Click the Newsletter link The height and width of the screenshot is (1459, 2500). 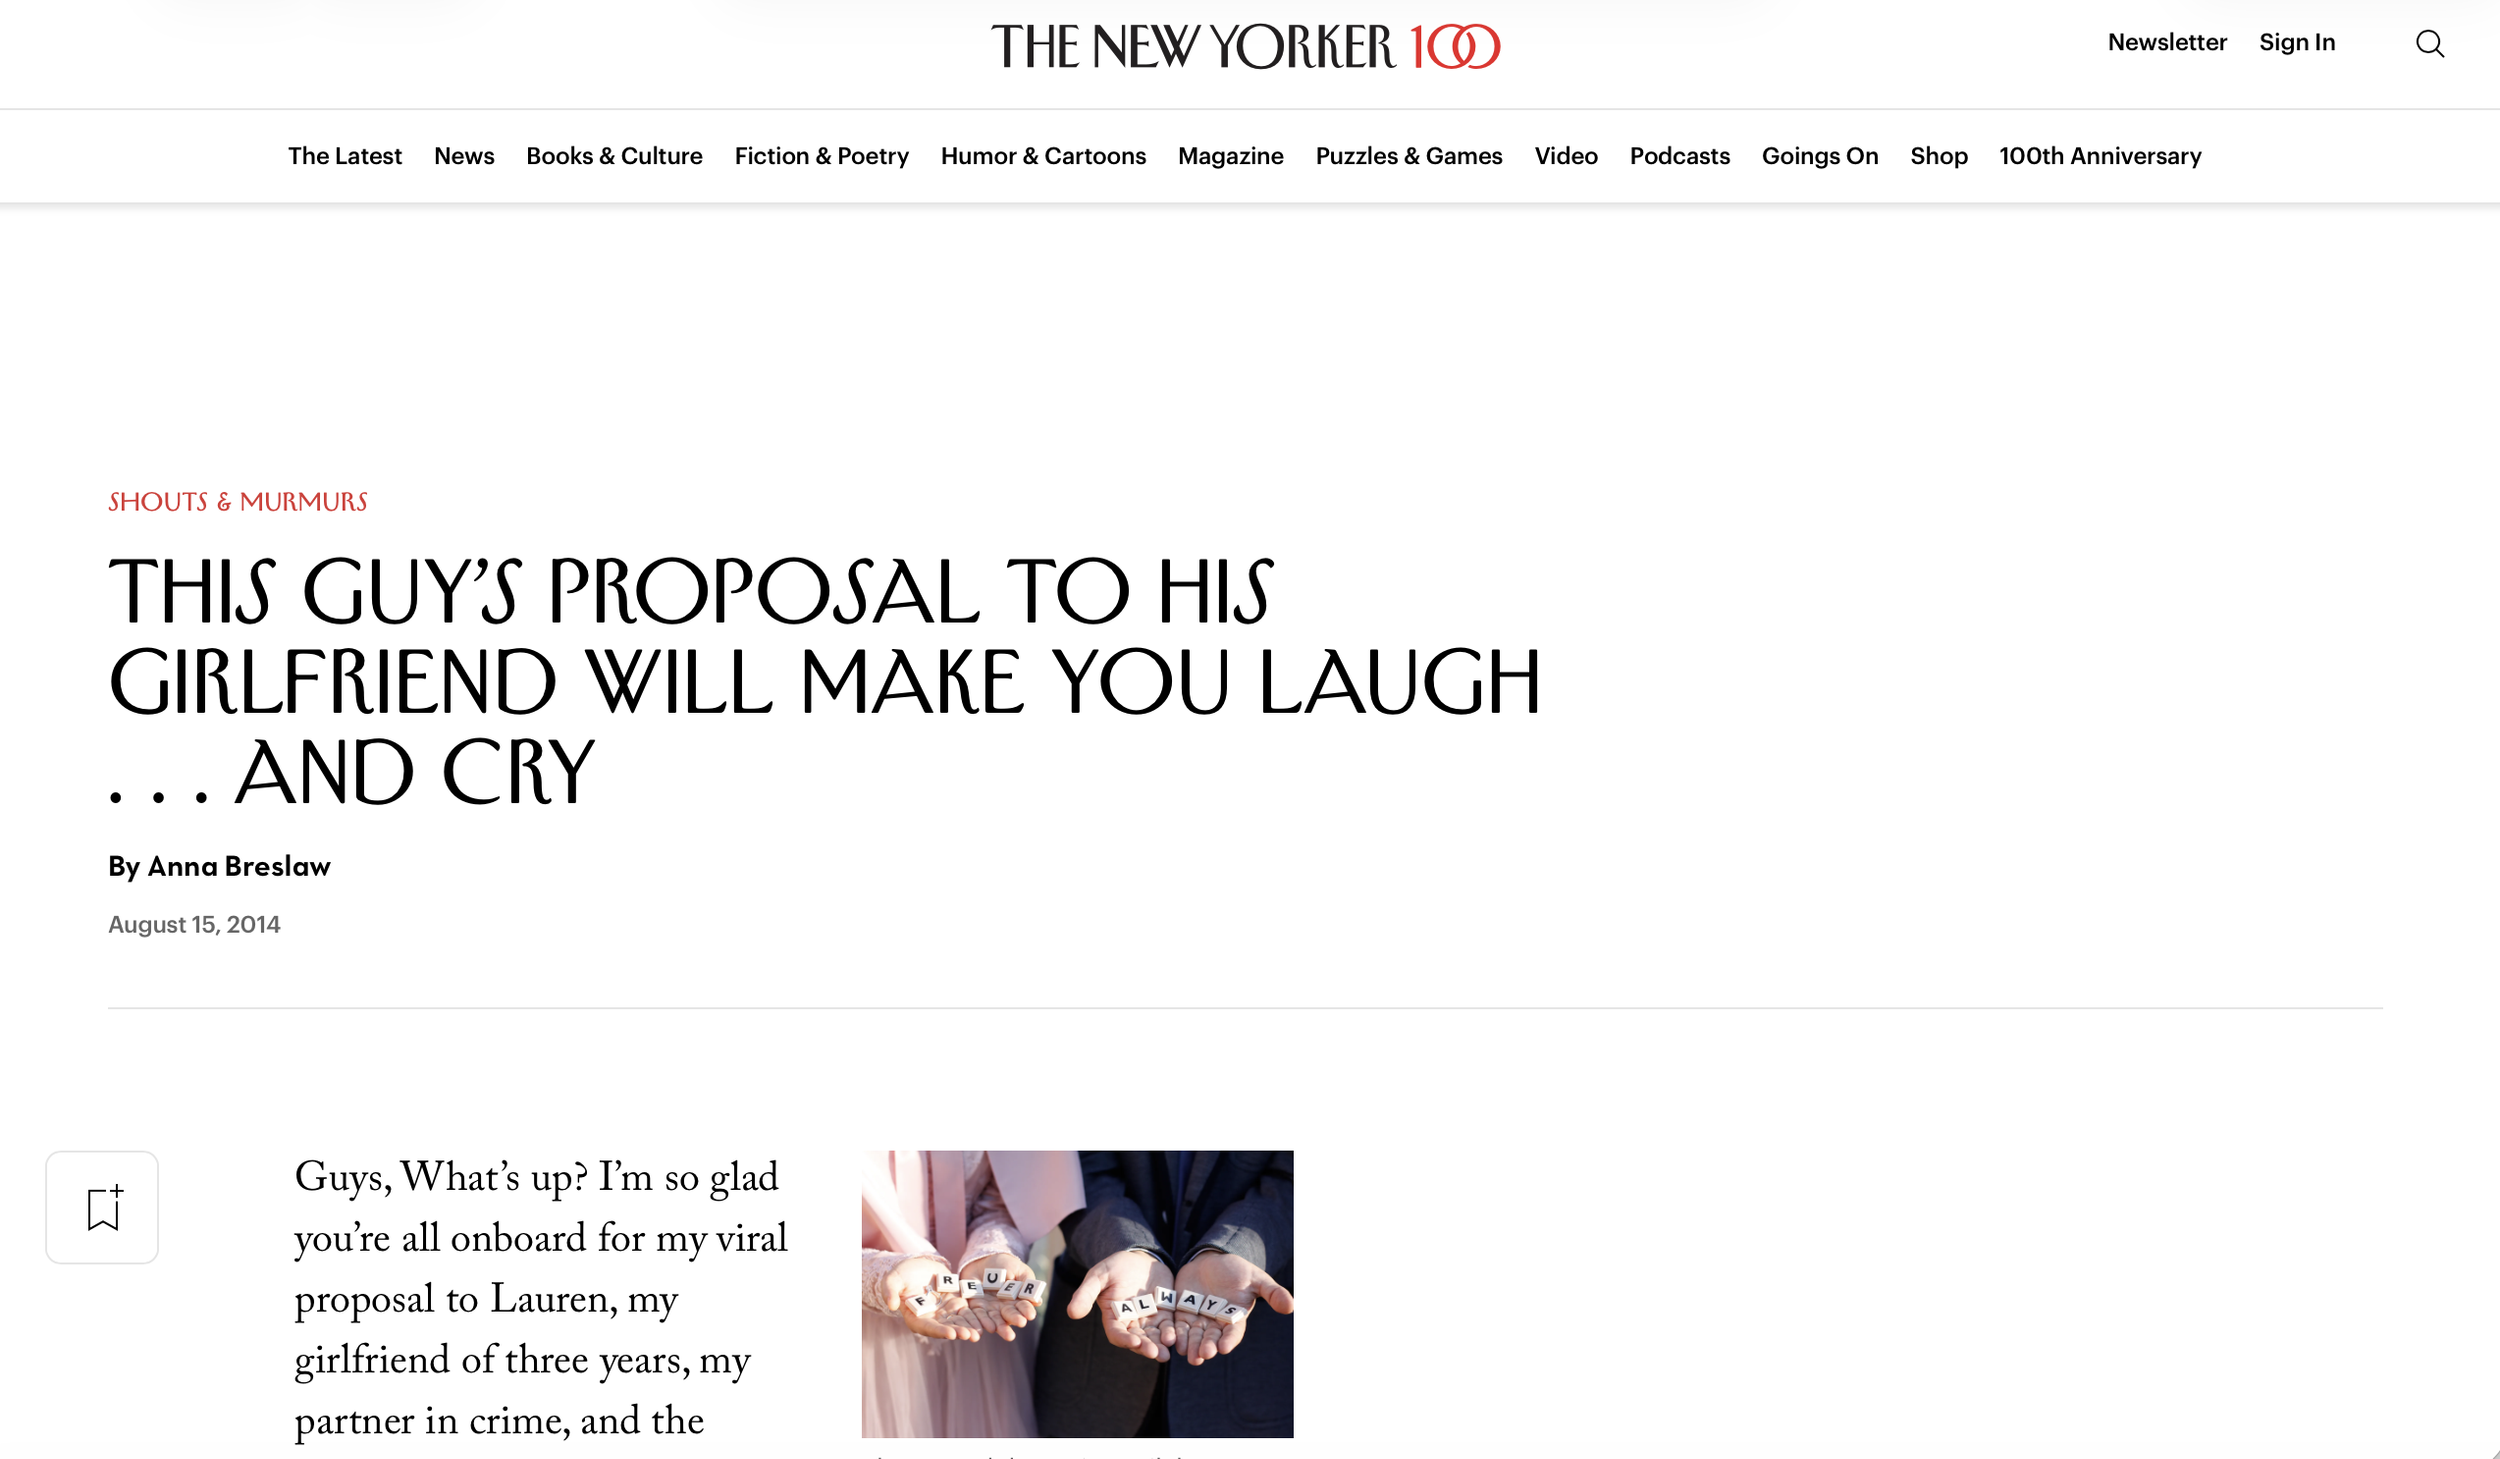tap(2167, 42)
